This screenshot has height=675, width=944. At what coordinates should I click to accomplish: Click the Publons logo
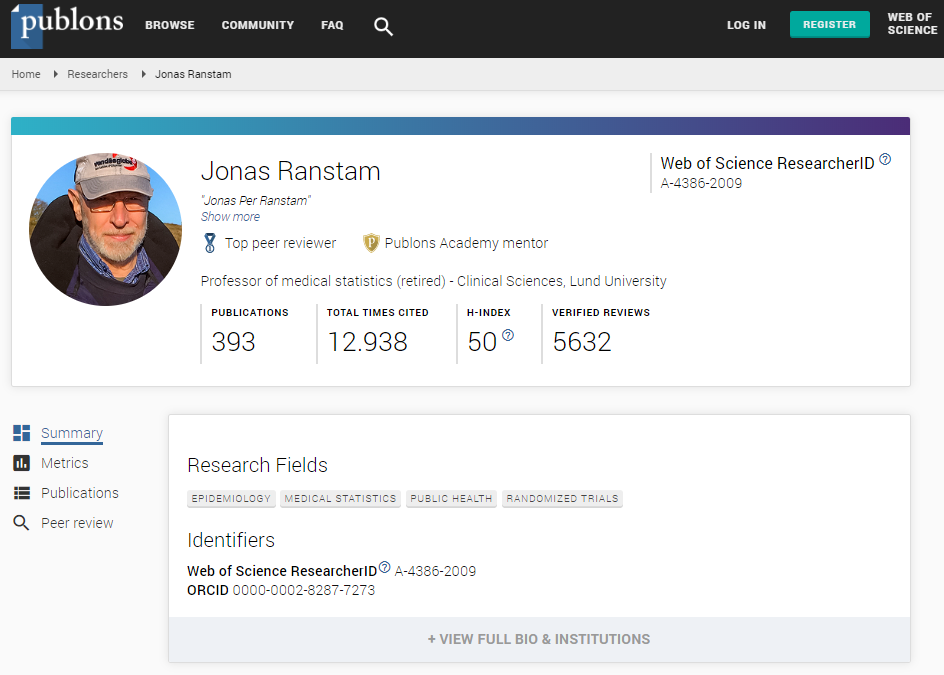[x=67, y=25]
